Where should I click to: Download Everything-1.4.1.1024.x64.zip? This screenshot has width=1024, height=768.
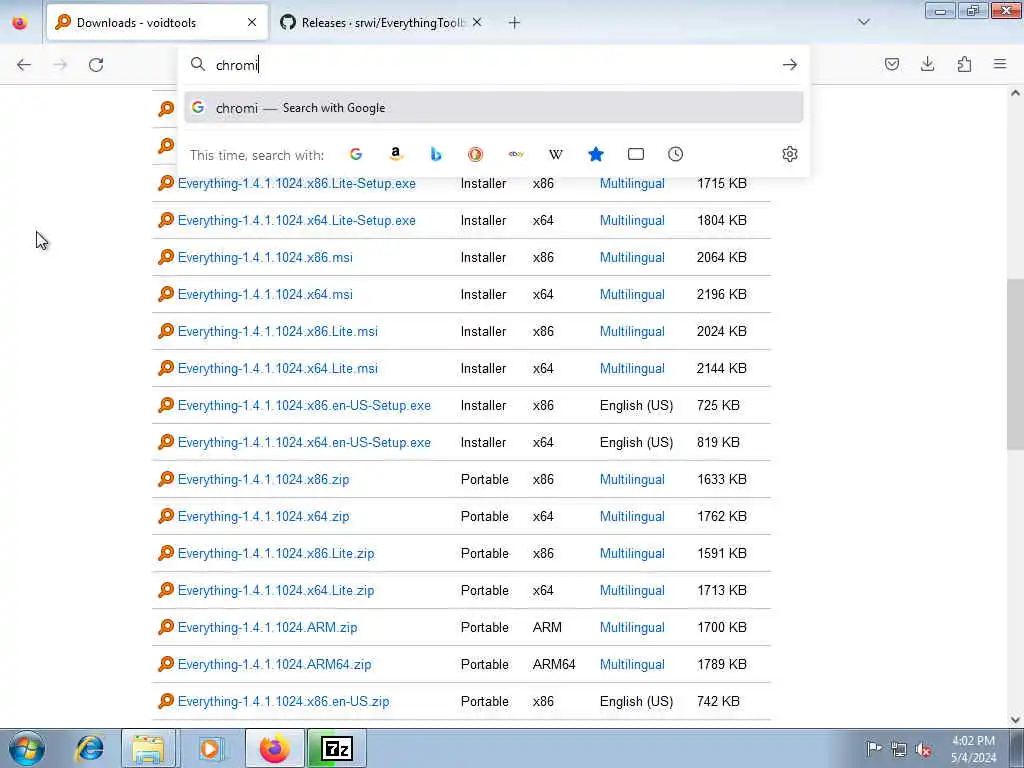coord(263,517)
